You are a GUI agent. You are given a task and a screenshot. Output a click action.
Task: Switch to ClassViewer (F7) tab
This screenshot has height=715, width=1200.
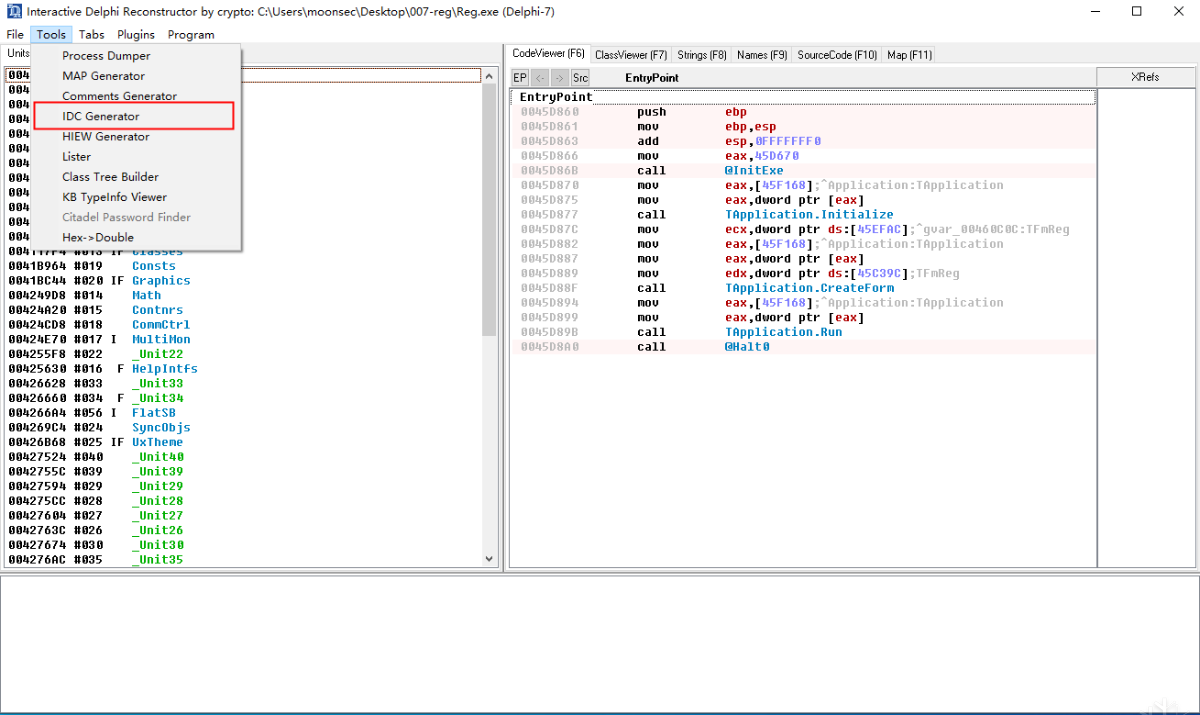631,55
